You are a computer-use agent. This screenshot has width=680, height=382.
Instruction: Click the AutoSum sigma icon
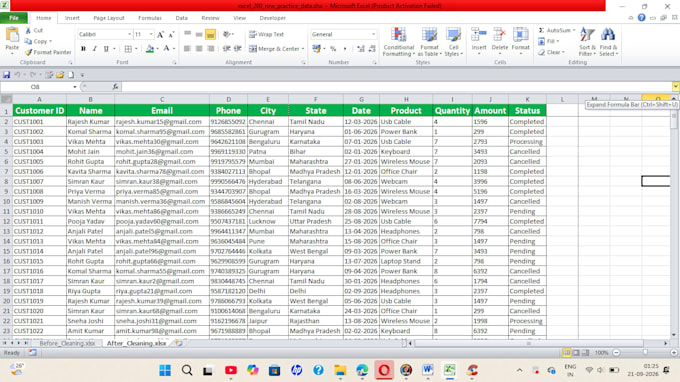click(541, 30)
